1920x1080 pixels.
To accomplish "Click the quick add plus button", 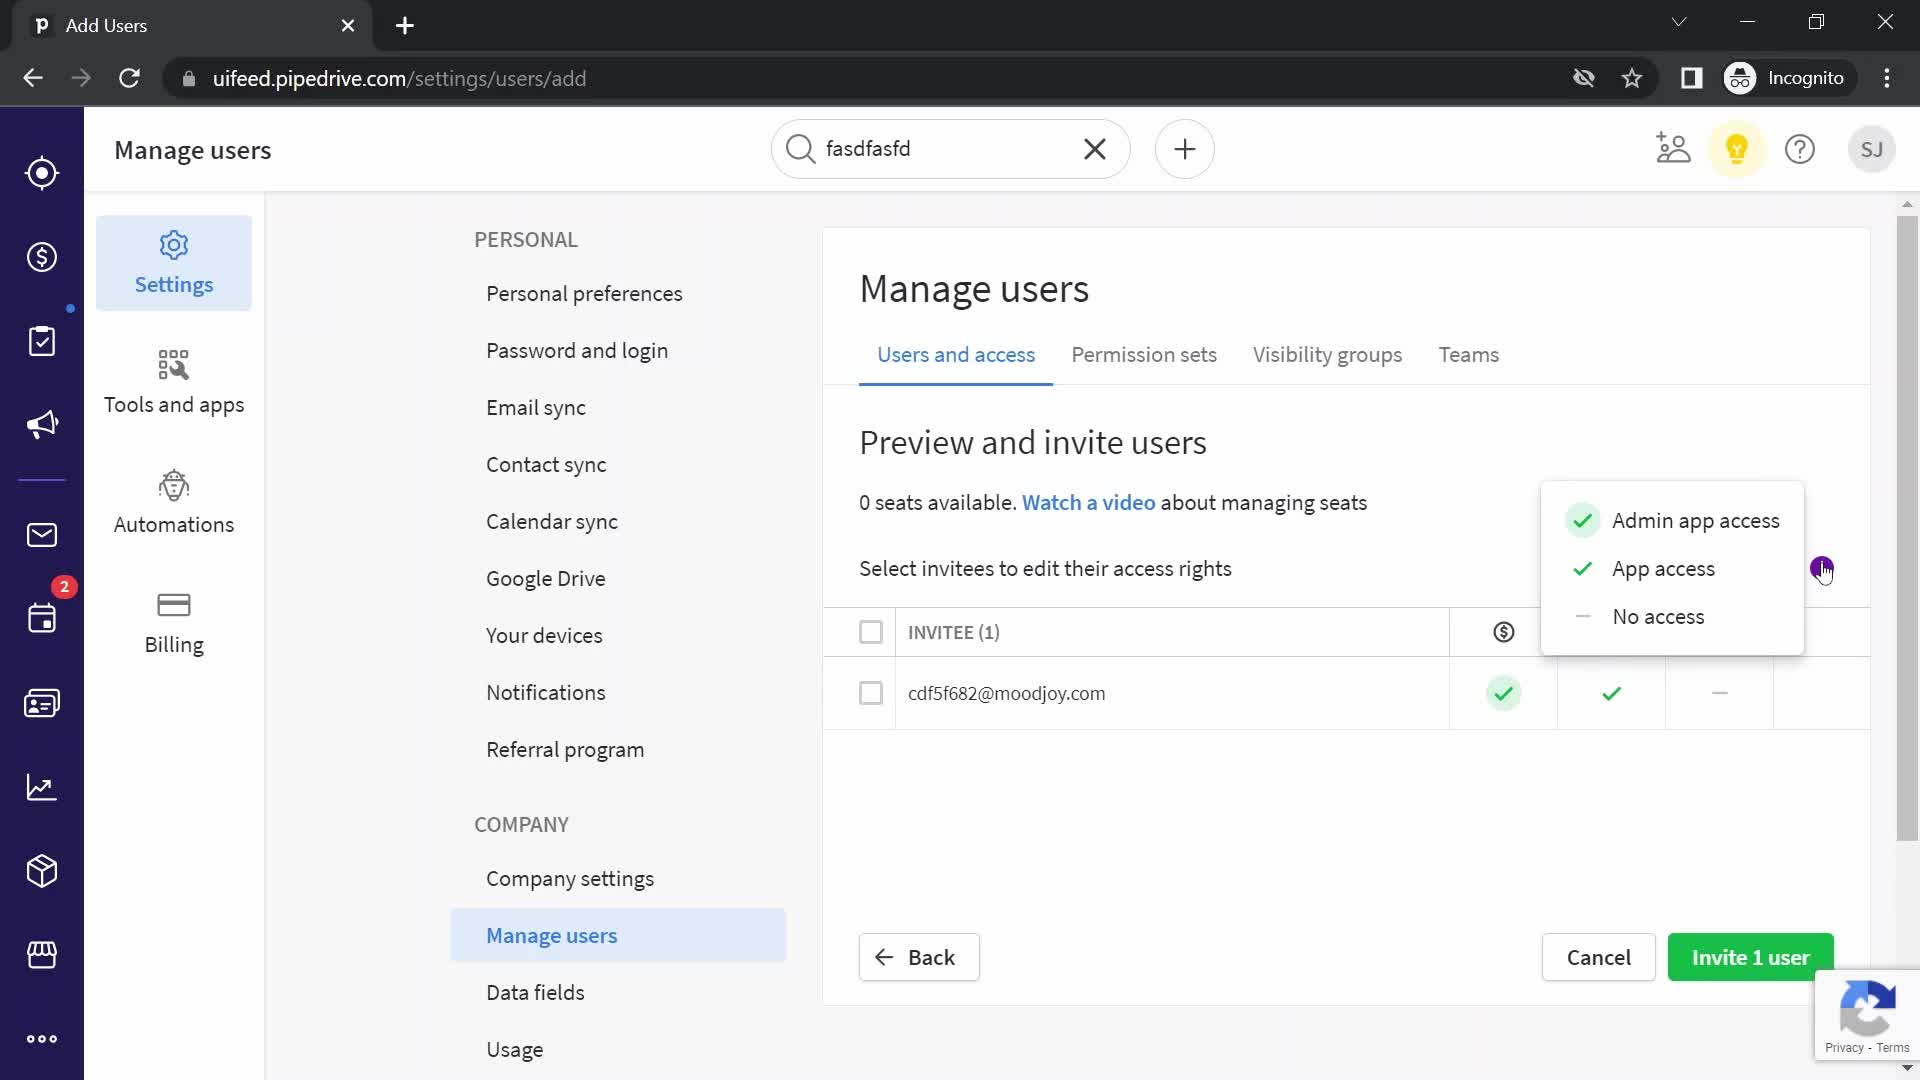I will click(x=1185, y=149).
